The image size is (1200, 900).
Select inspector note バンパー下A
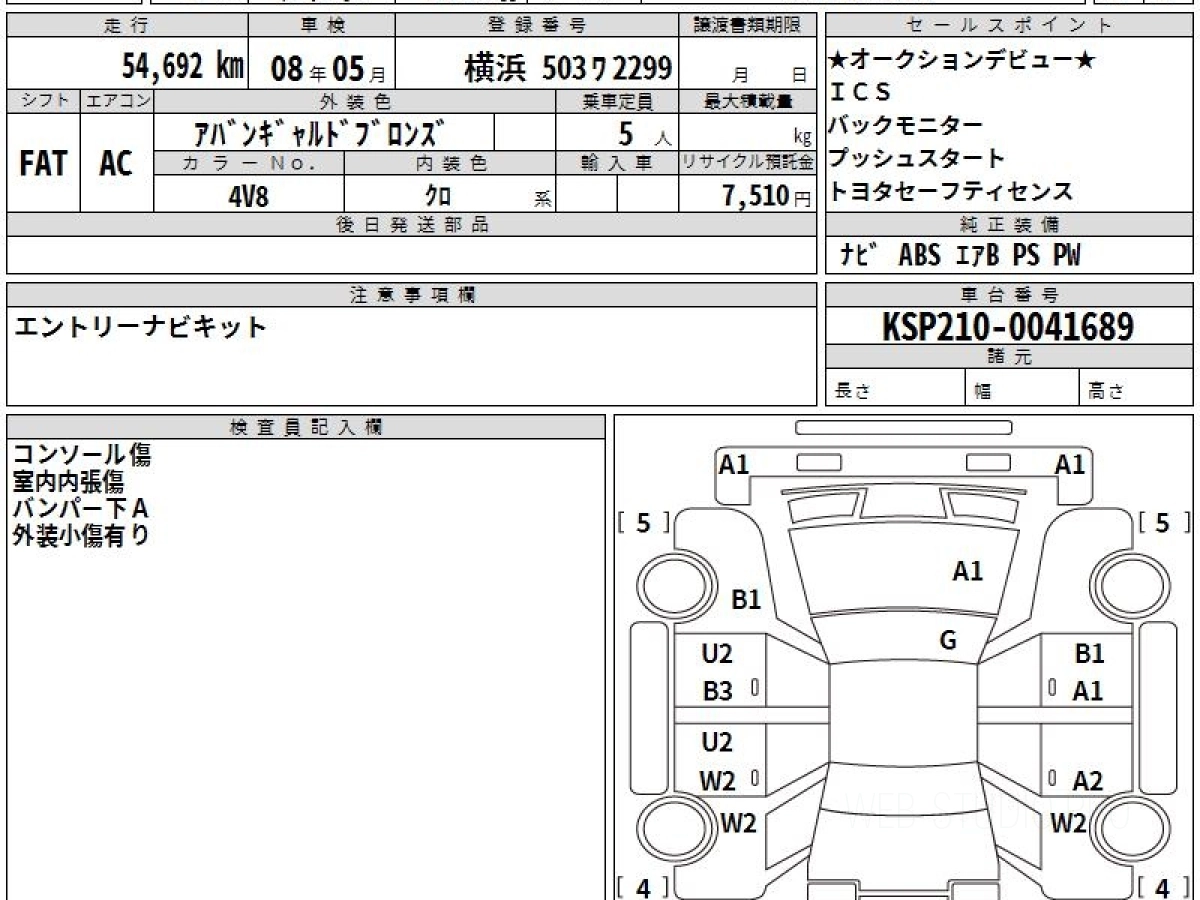pyautogui.click(x=80, y=508)
